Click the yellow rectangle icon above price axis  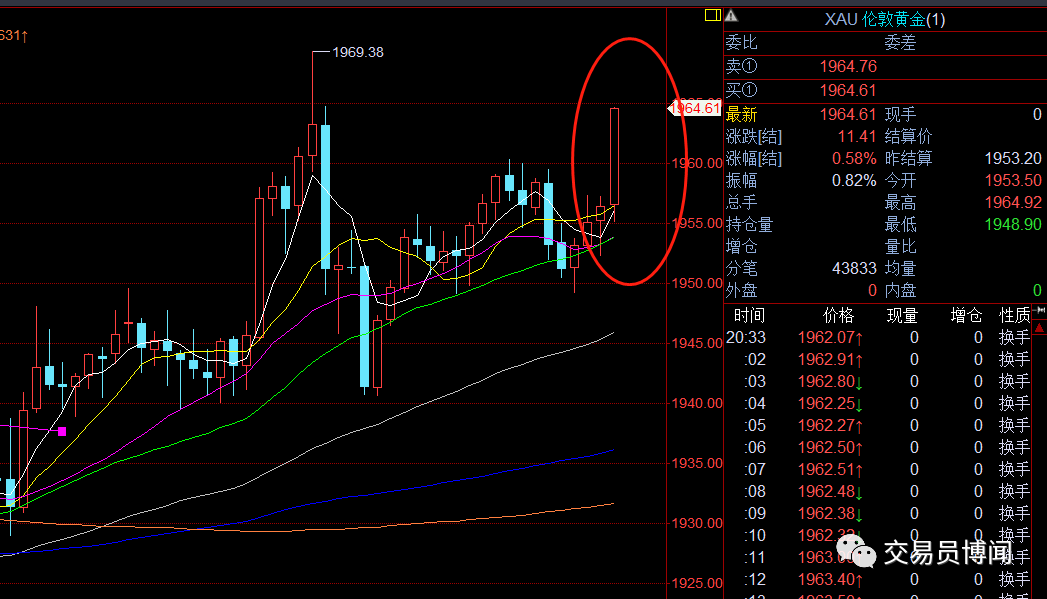point(712,15)
